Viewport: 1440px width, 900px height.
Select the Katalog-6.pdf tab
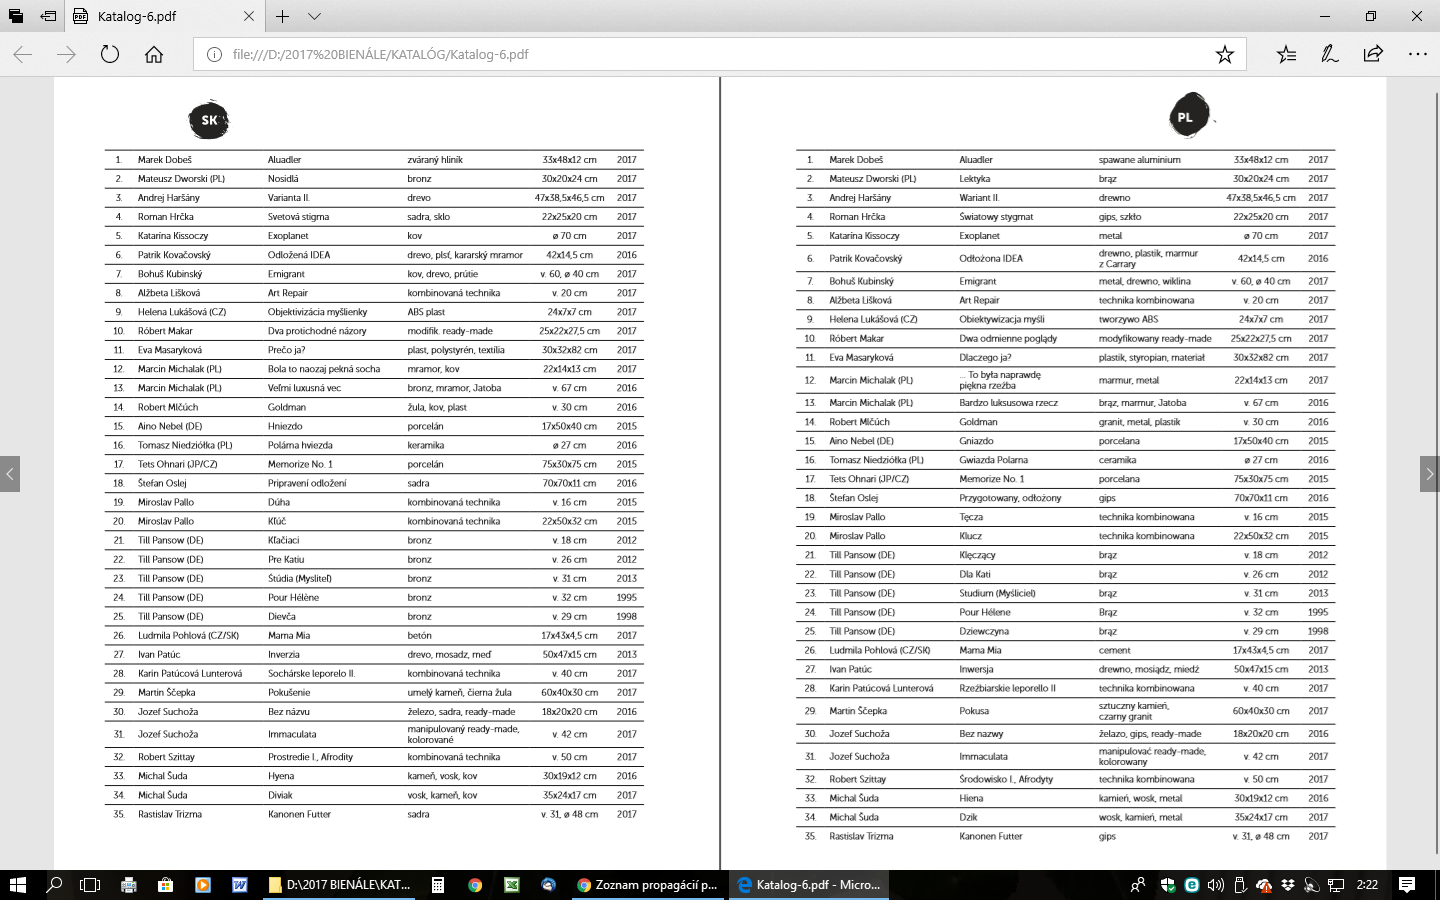[x=150, y=16]
